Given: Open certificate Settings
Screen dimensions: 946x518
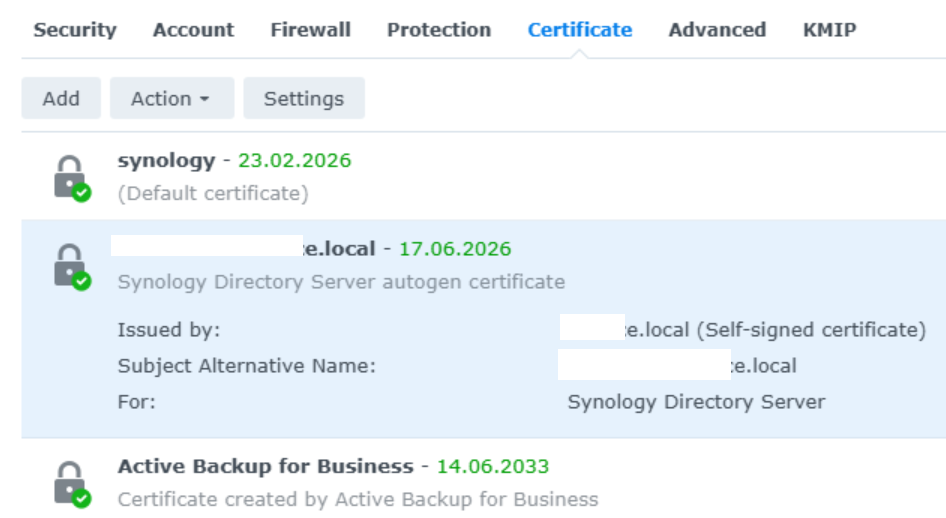Looking at the screenshot, I should click(304, 99).
